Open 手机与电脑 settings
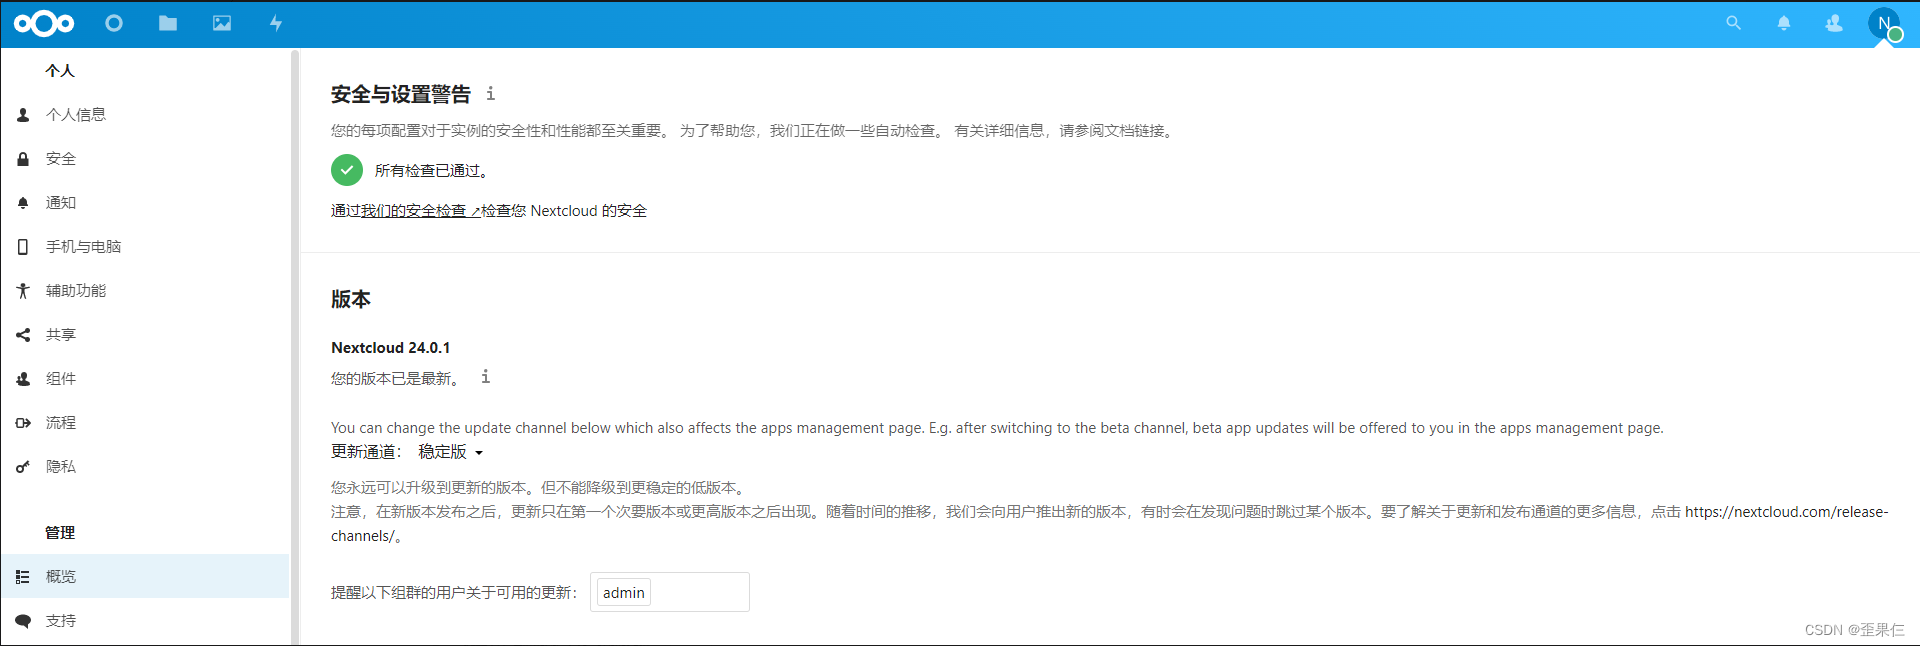 point(145,247)
